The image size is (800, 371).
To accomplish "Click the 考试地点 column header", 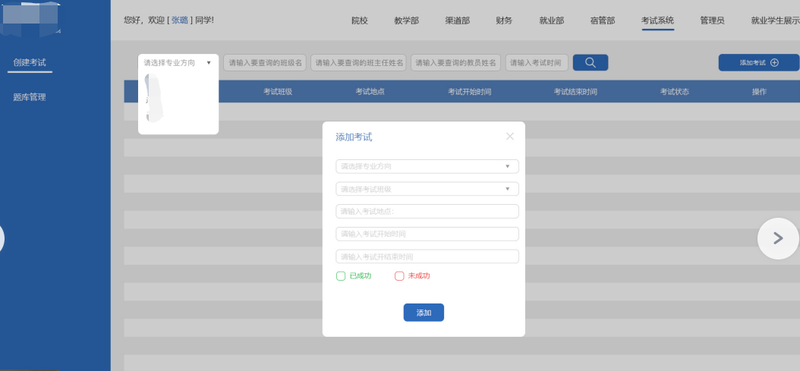I will (x=370, y=92).
